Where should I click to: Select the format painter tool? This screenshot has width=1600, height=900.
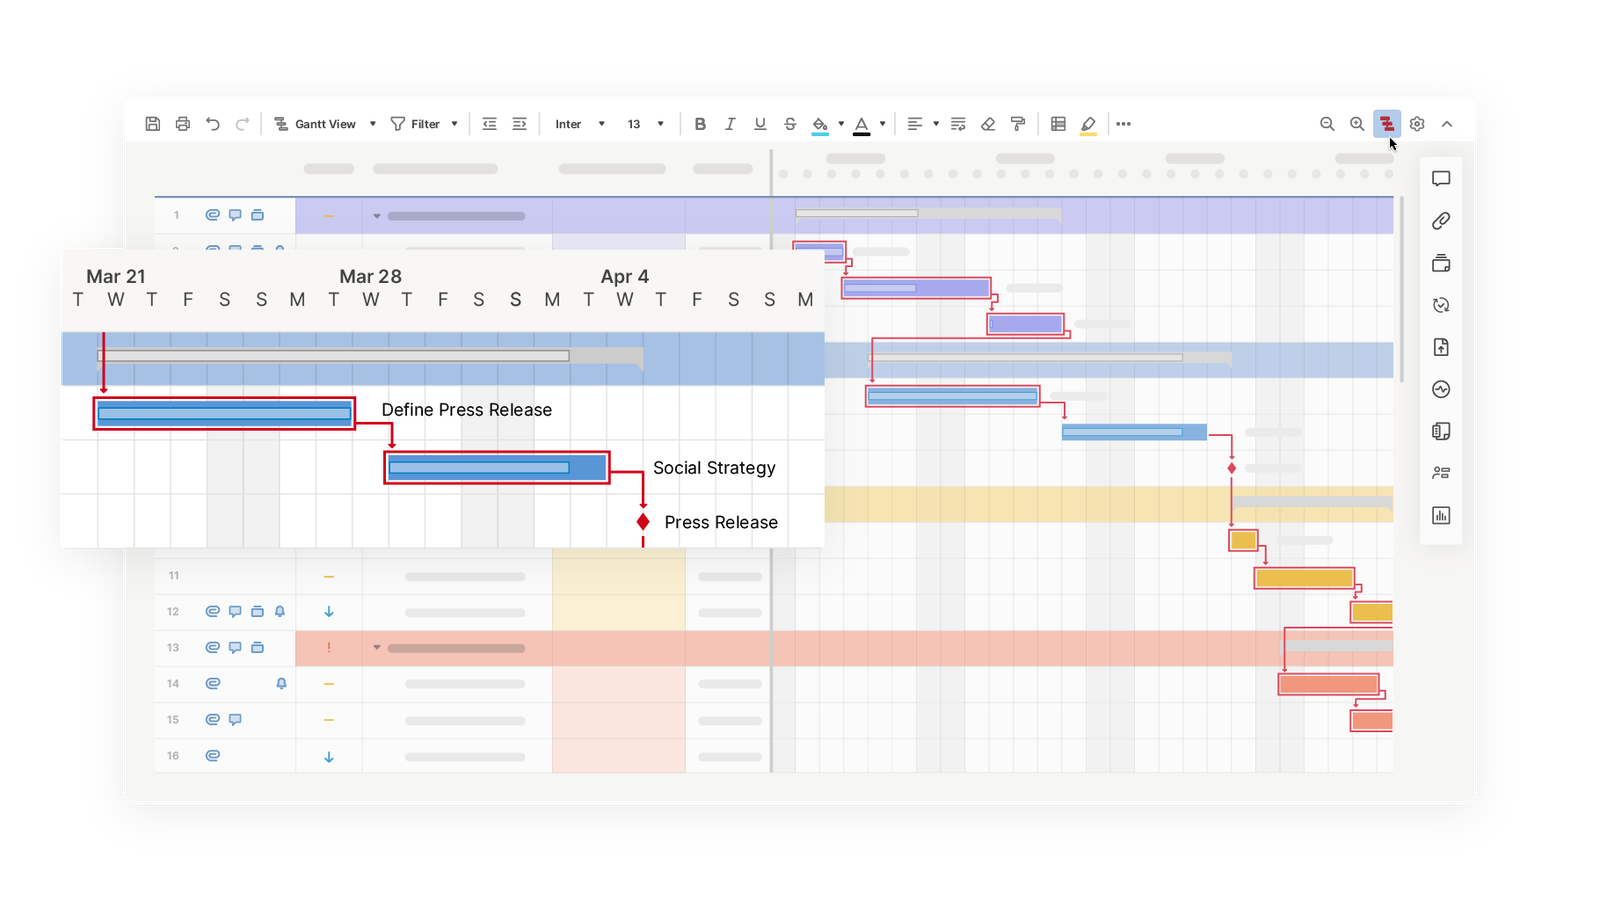[1017, 123]
